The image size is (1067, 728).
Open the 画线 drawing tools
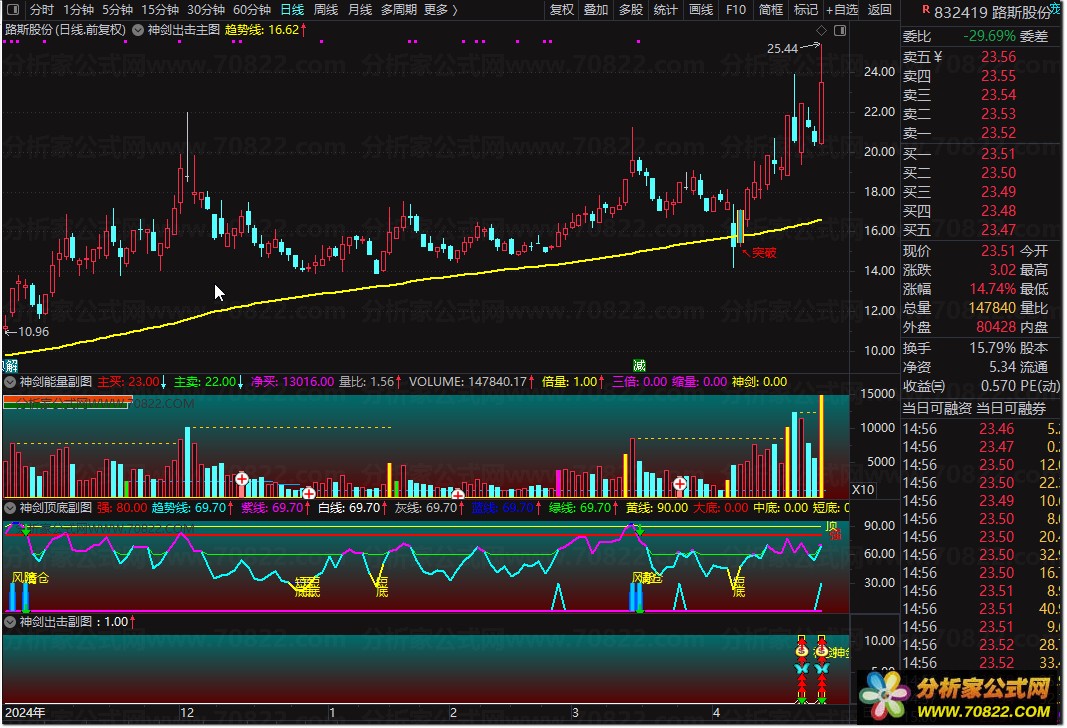point(701,10)
